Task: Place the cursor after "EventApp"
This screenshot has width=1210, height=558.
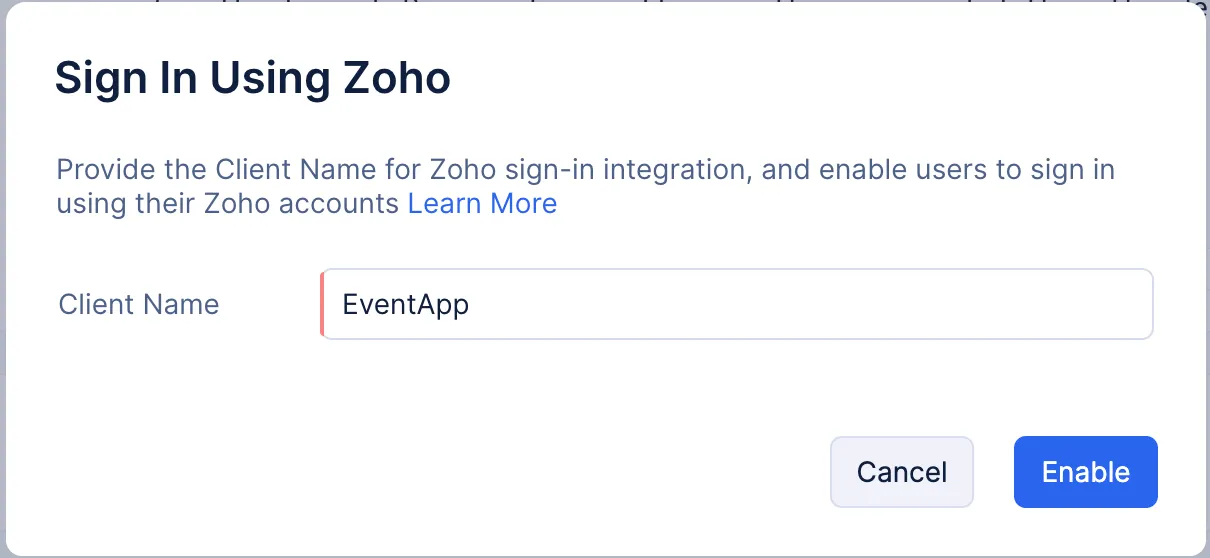Action: pyautogui.click(x=471, y=304)
